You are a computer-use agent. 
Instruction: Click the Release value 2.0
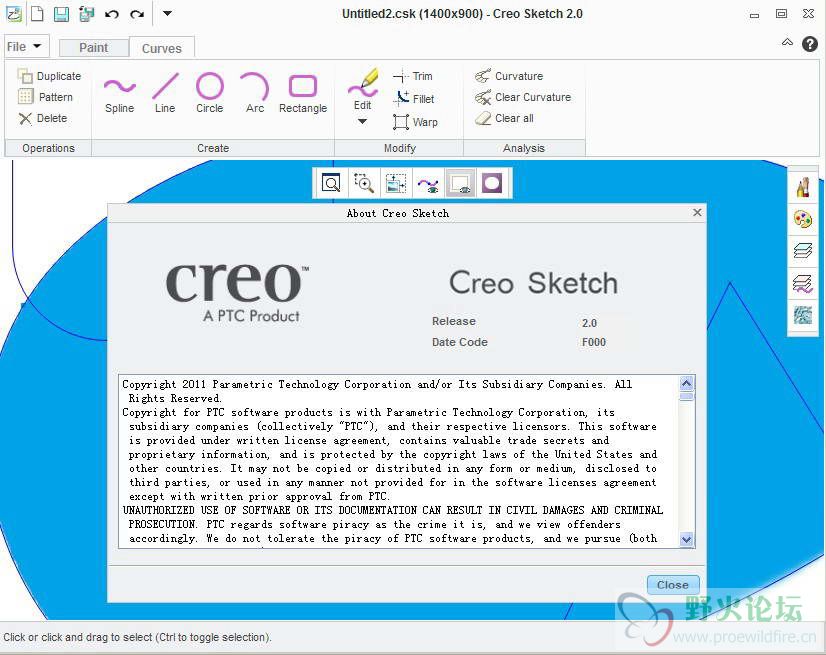pyautogui.click(x=589, y=323)
